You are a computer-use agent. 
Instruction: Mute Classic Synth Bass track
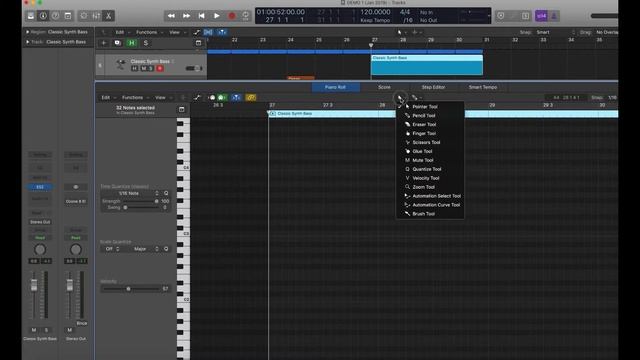tap(144, 69)
